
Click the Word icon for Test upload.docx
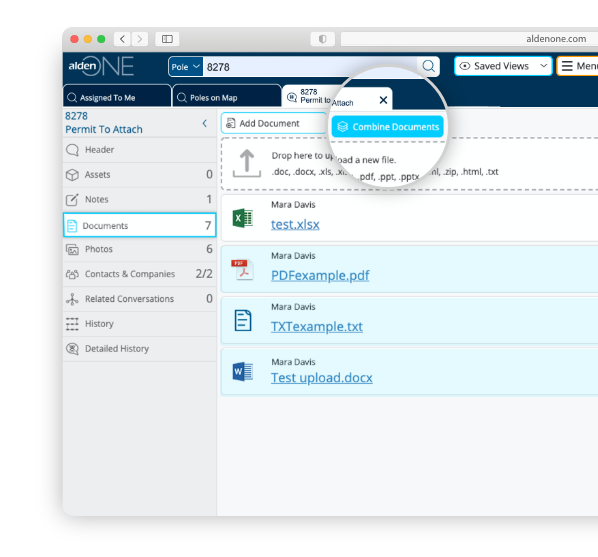point(243,372)
